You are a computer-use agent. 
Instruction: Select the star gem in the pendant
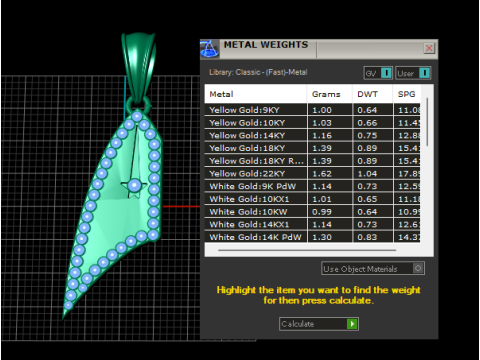point(134,186)
